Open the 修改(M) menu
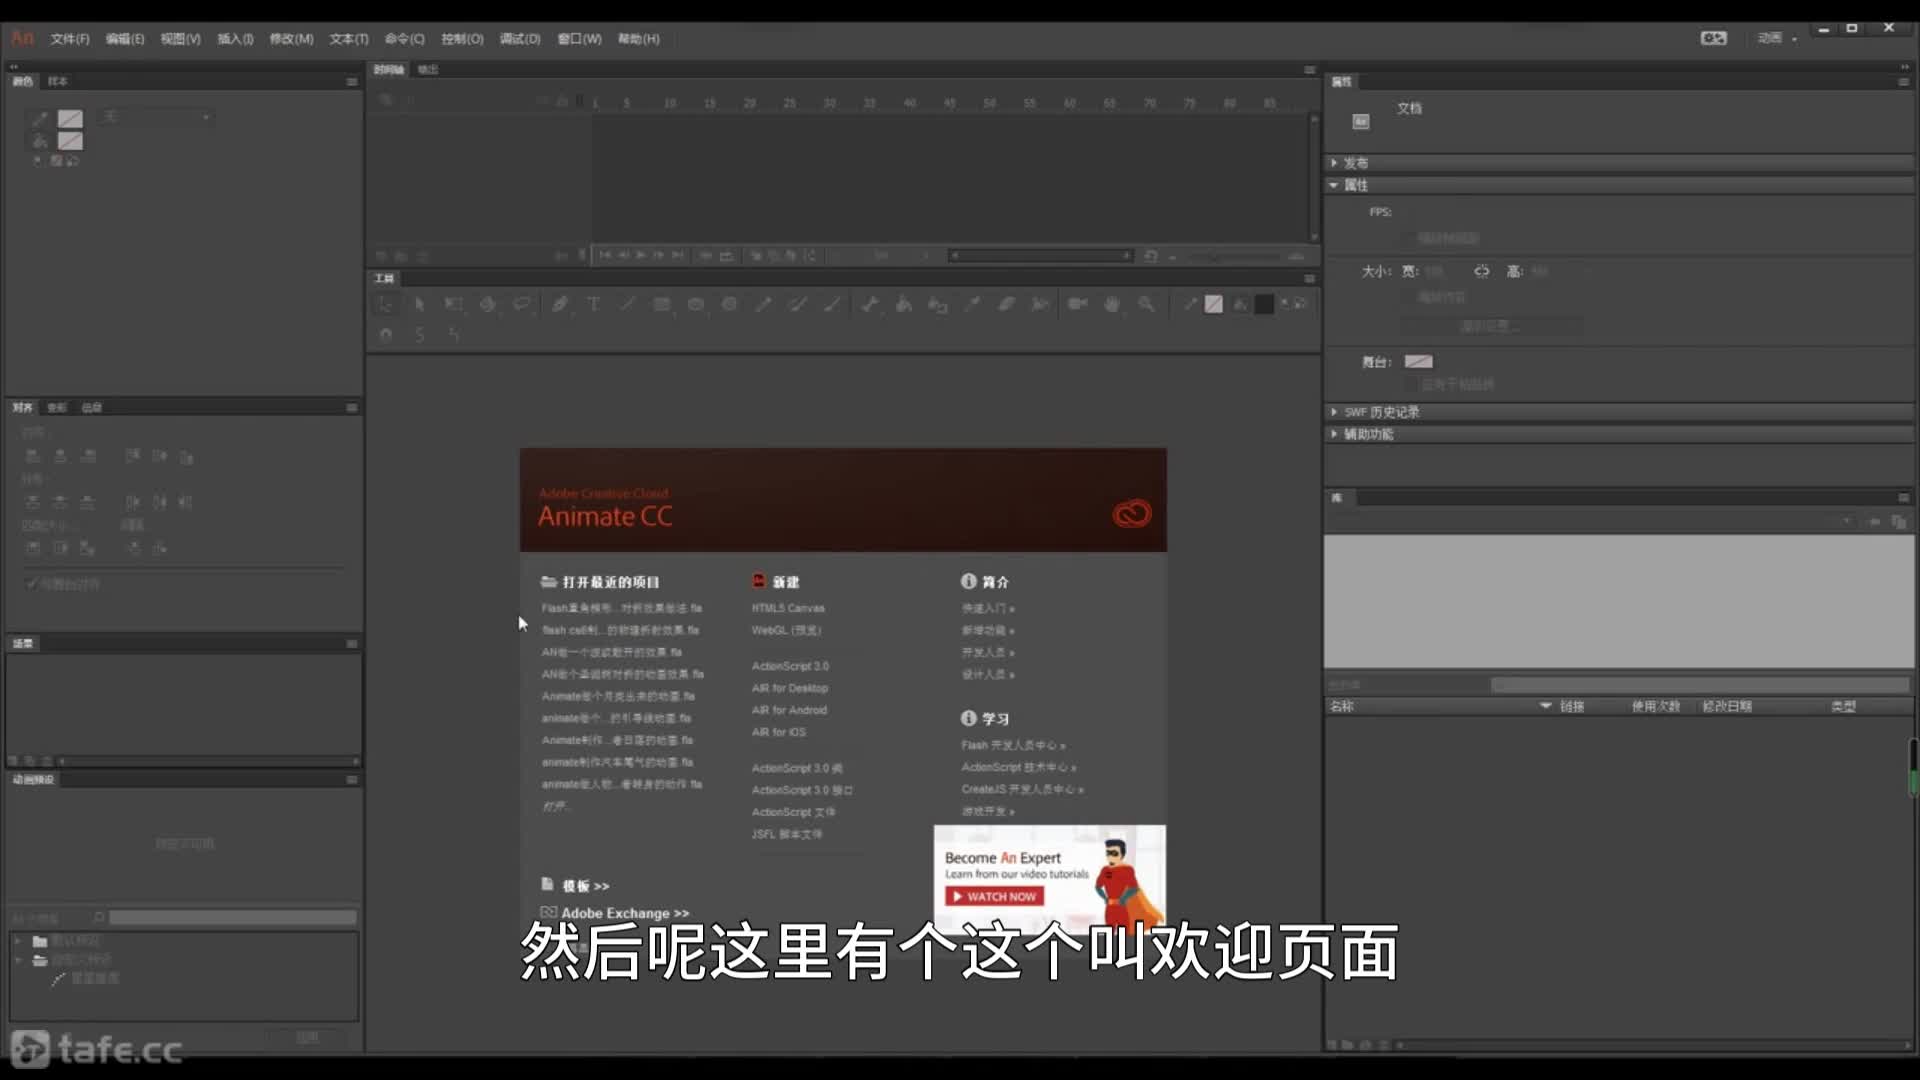Screen dimensions: 1920x1080 click(291, 39)
